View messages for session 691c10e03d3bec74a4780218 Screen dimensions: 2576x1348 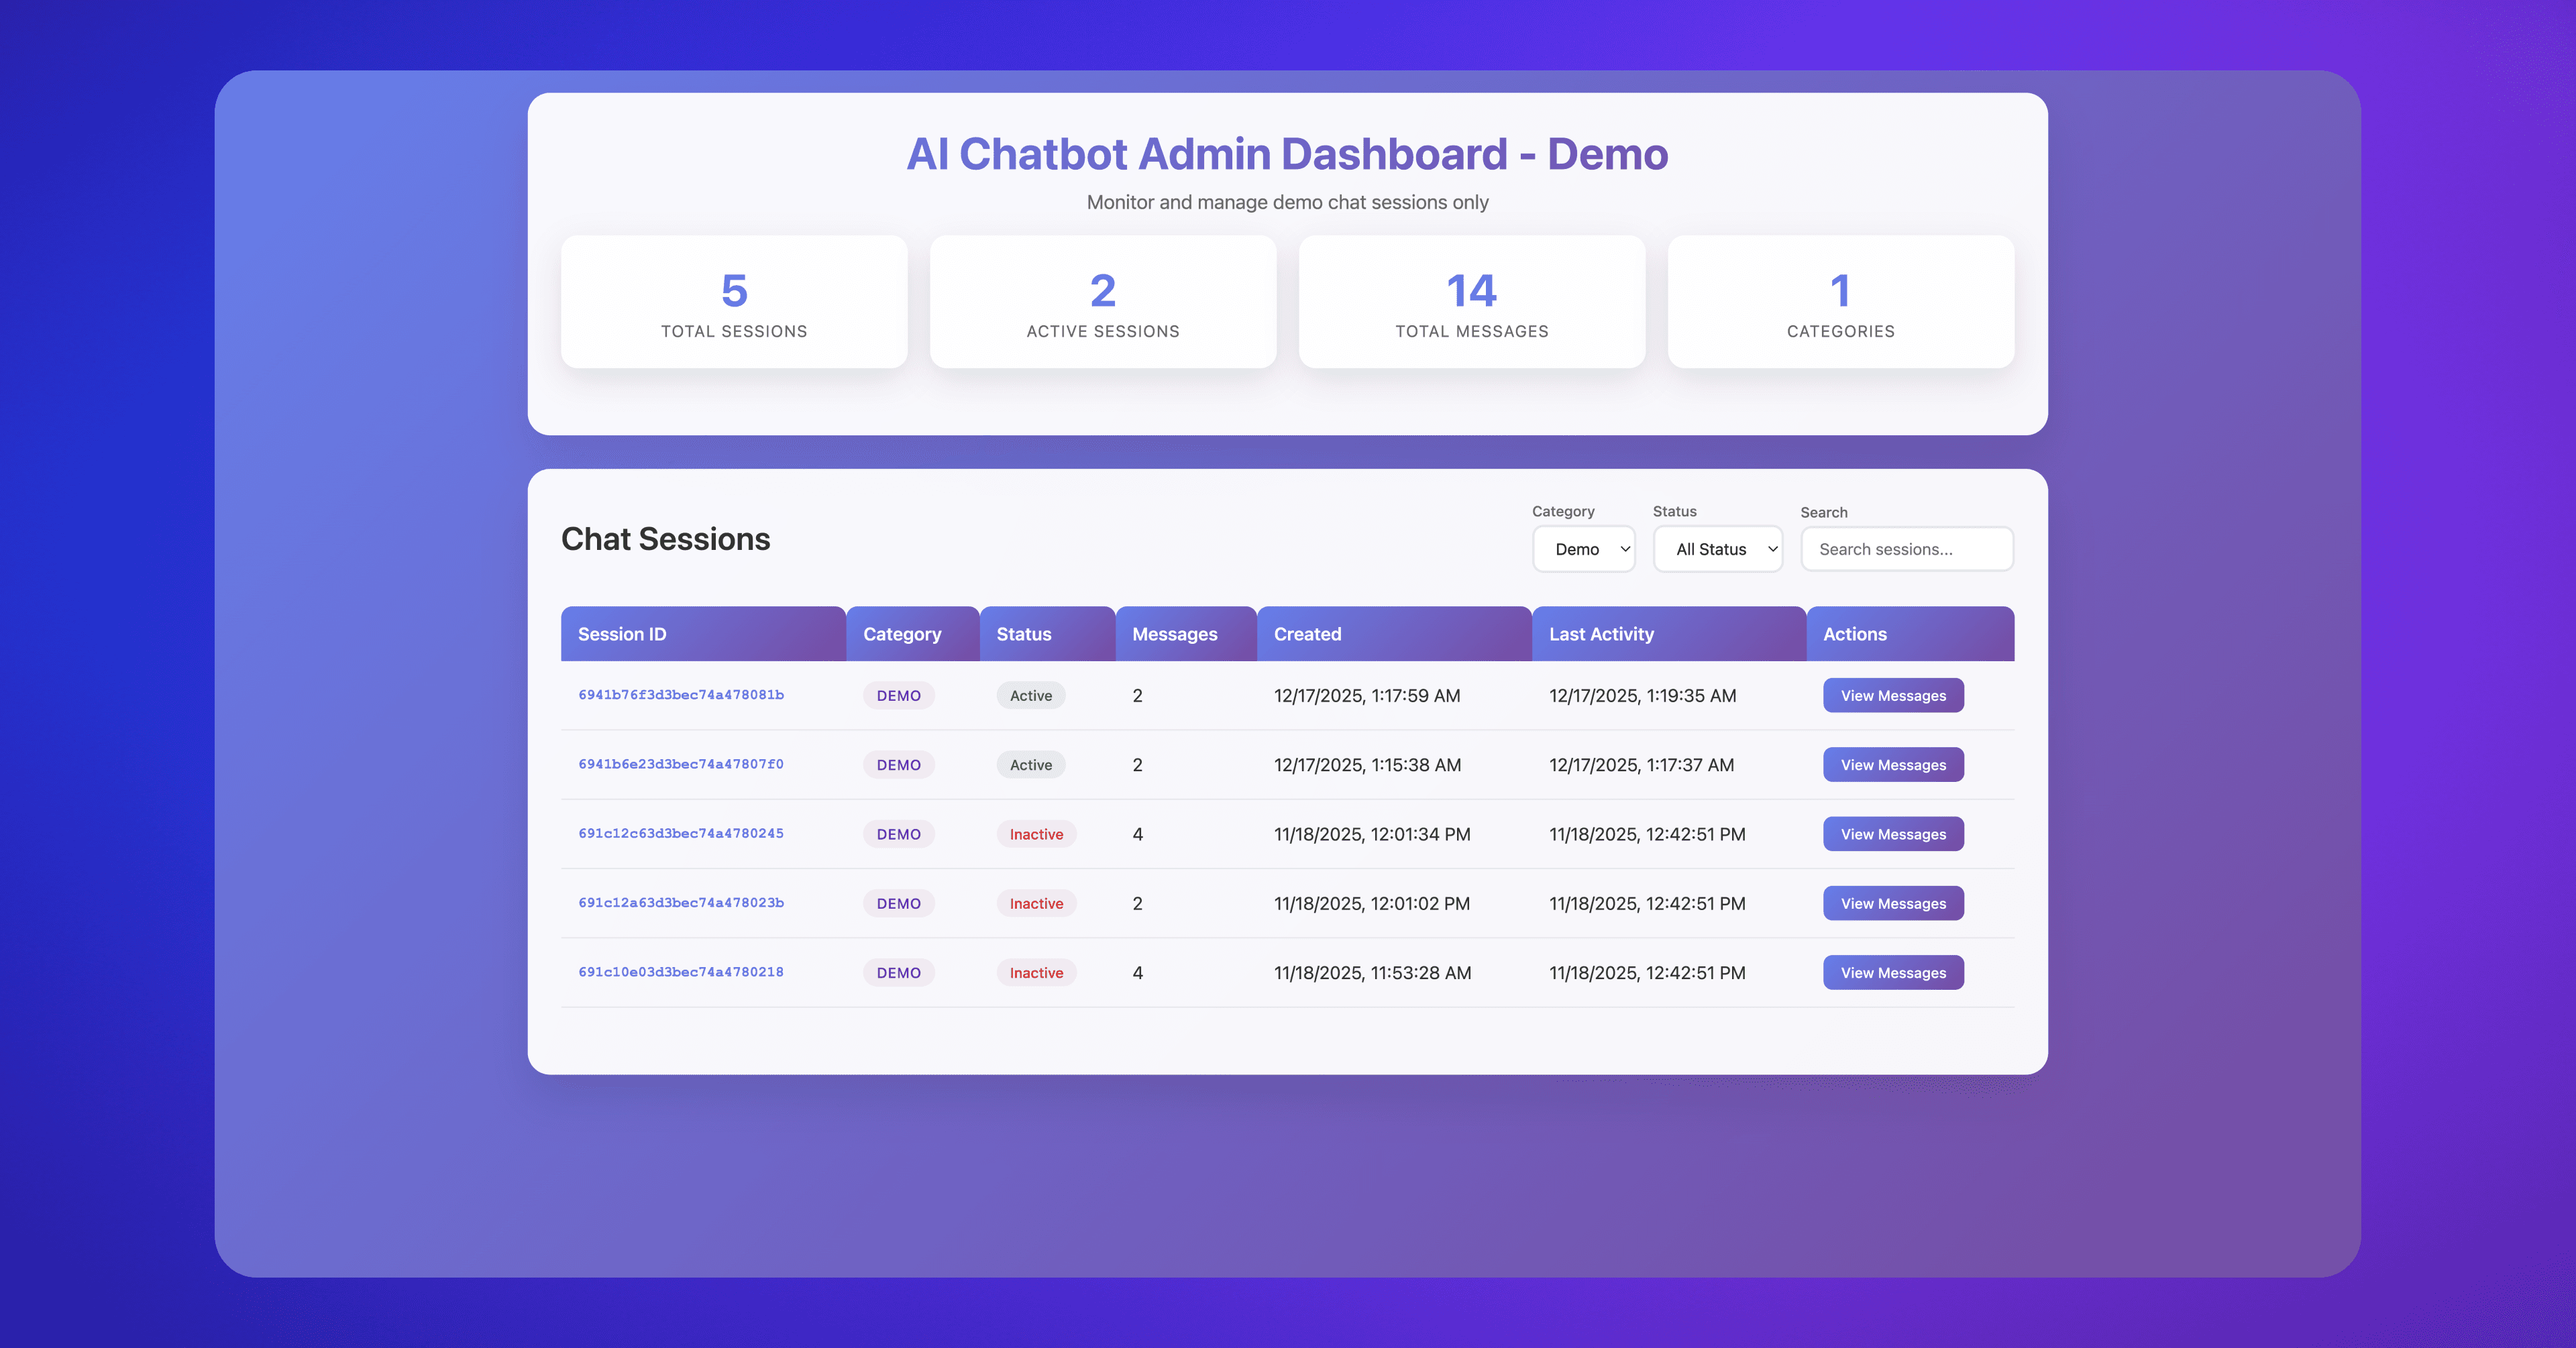click(1892, 972)
